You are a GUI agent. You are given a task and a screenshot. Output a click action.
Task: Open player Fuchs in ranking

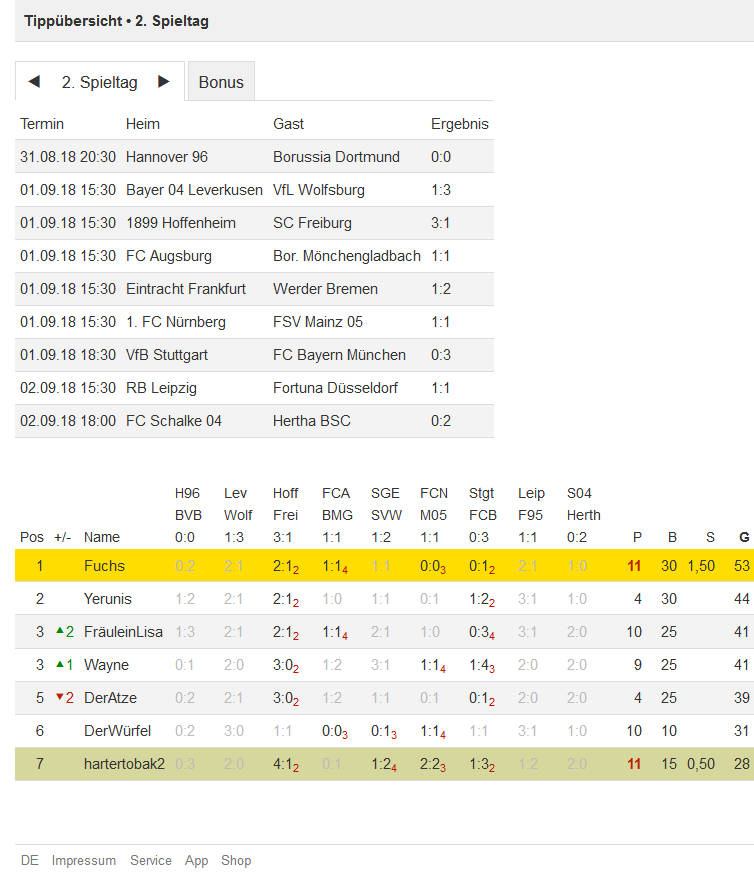104,566
